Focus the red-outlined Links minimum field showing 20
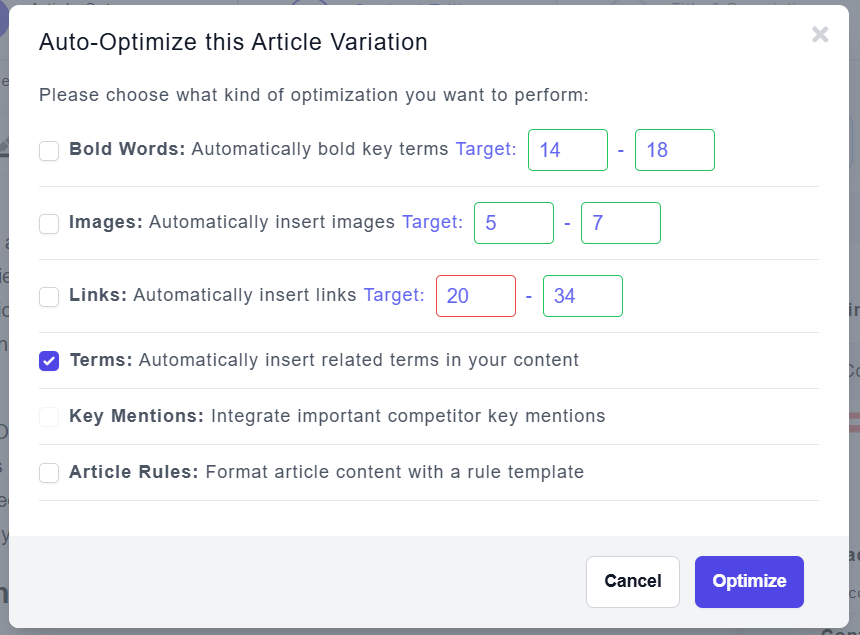860x635 pixels. tap(475, 296)
